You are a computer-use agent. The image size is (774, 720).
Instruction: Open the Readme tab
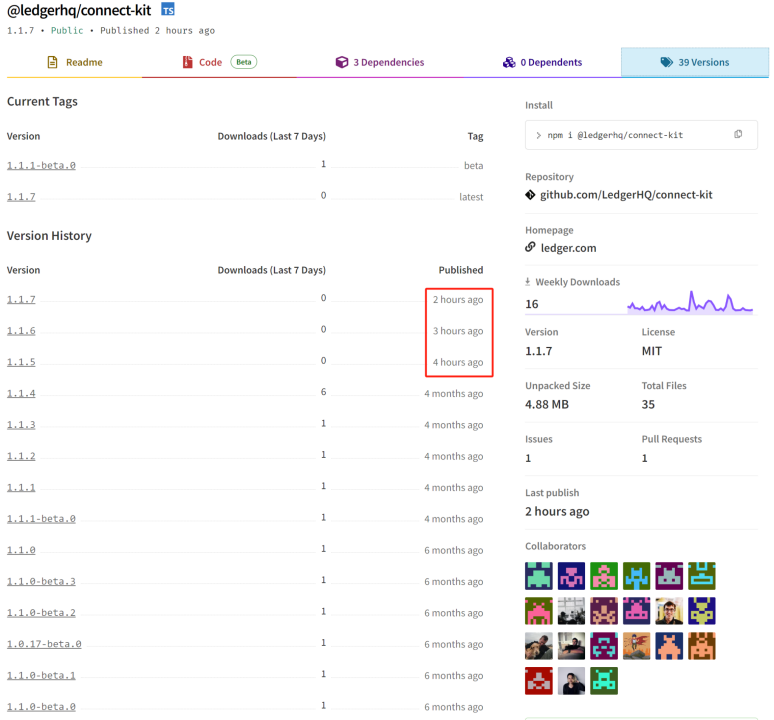(75, 62)
